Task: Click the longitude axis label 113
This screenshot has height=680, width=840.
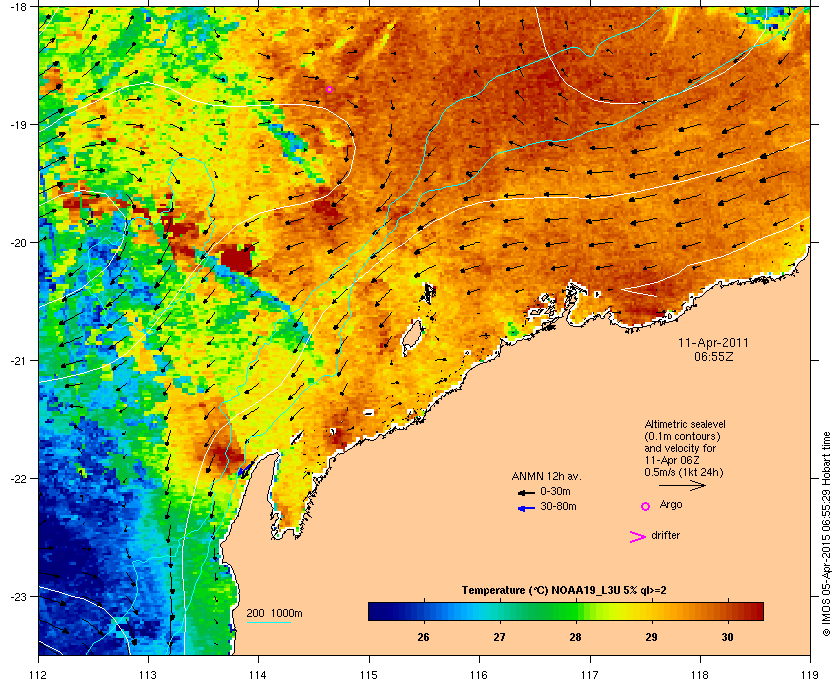Action: click(148, 674)
